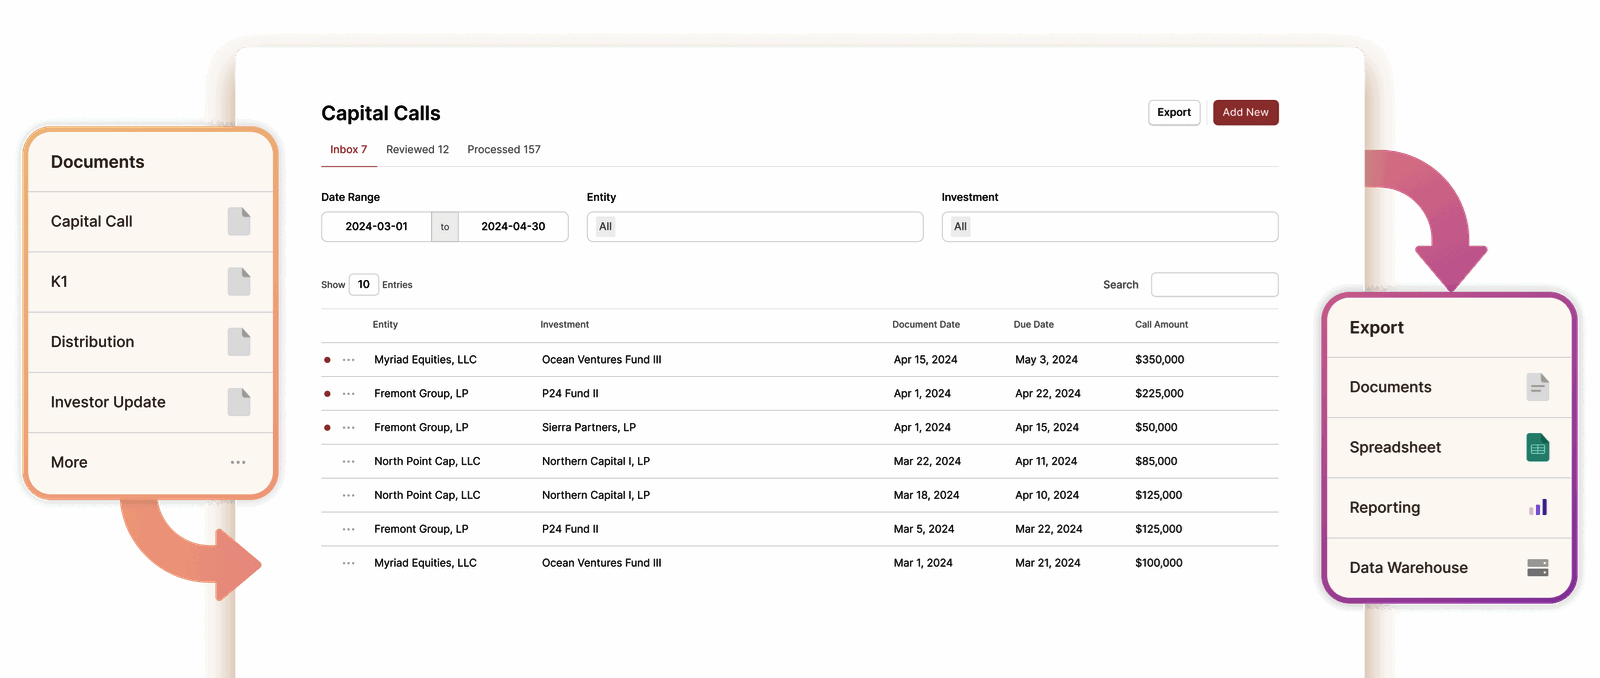Click the Data Warehouse server icon
Viewport: 1600px width, 678px height.
click(1538, 568)
